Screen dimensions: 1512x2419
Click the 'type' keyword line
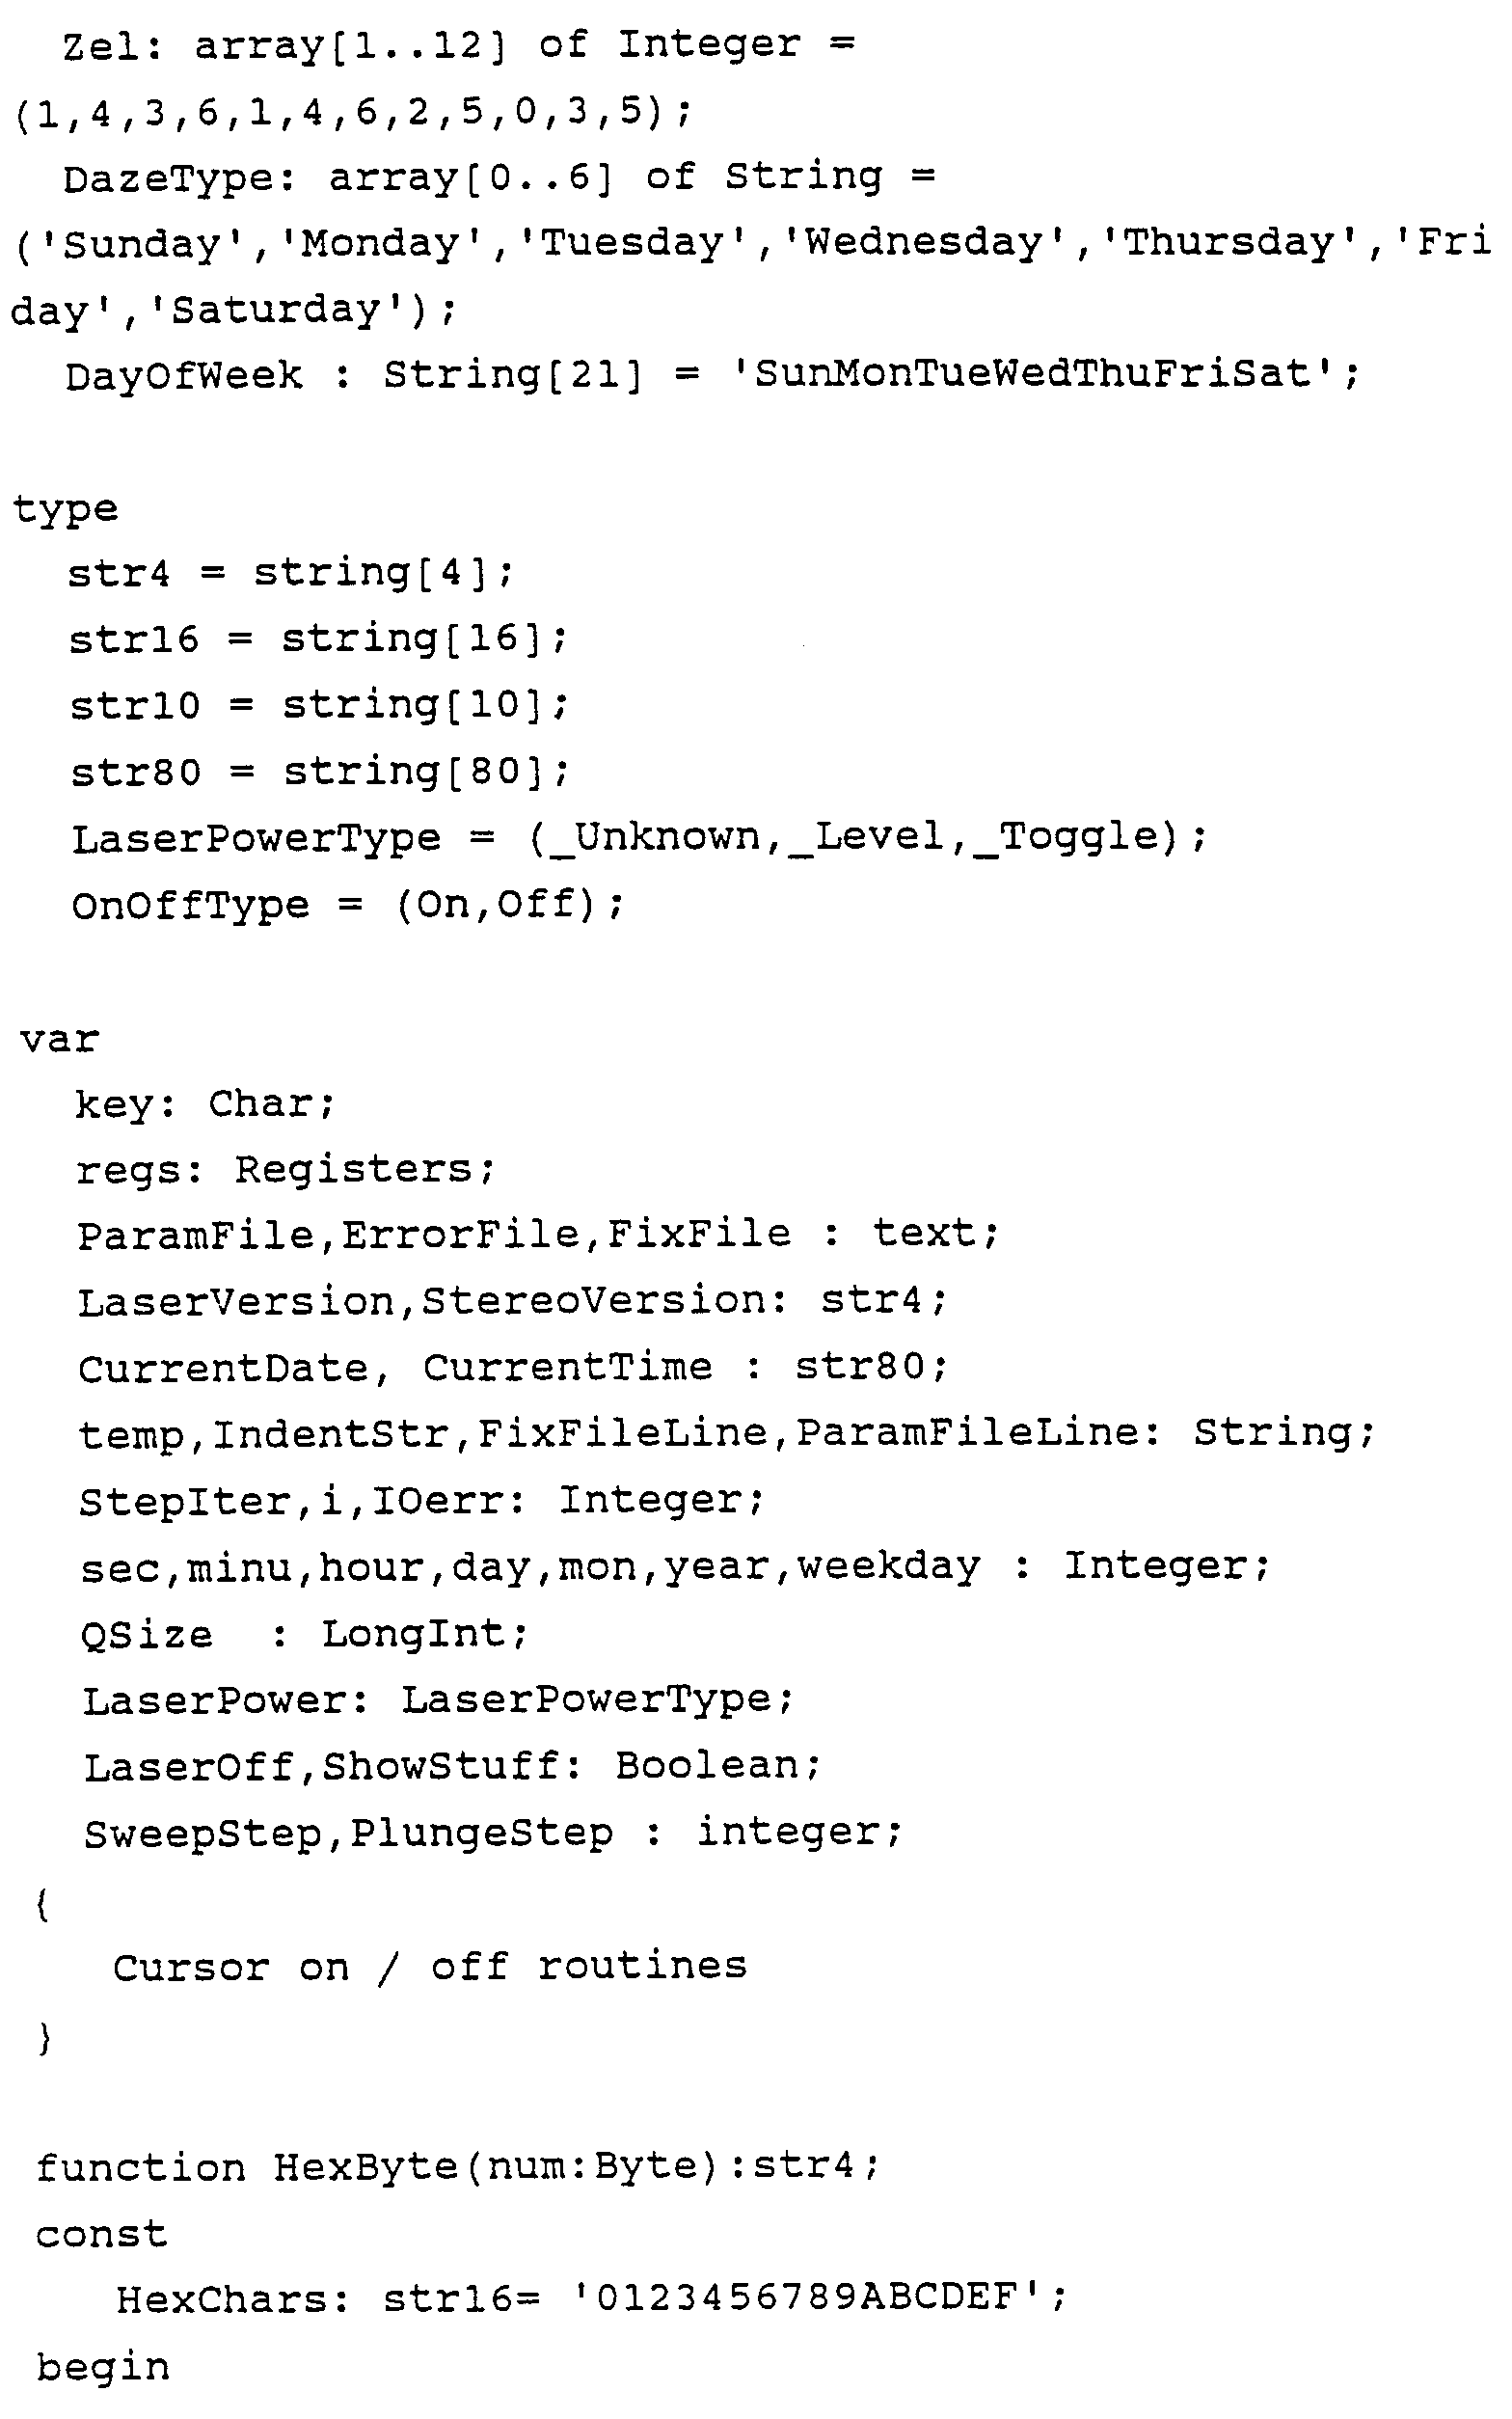coord(65,510)
